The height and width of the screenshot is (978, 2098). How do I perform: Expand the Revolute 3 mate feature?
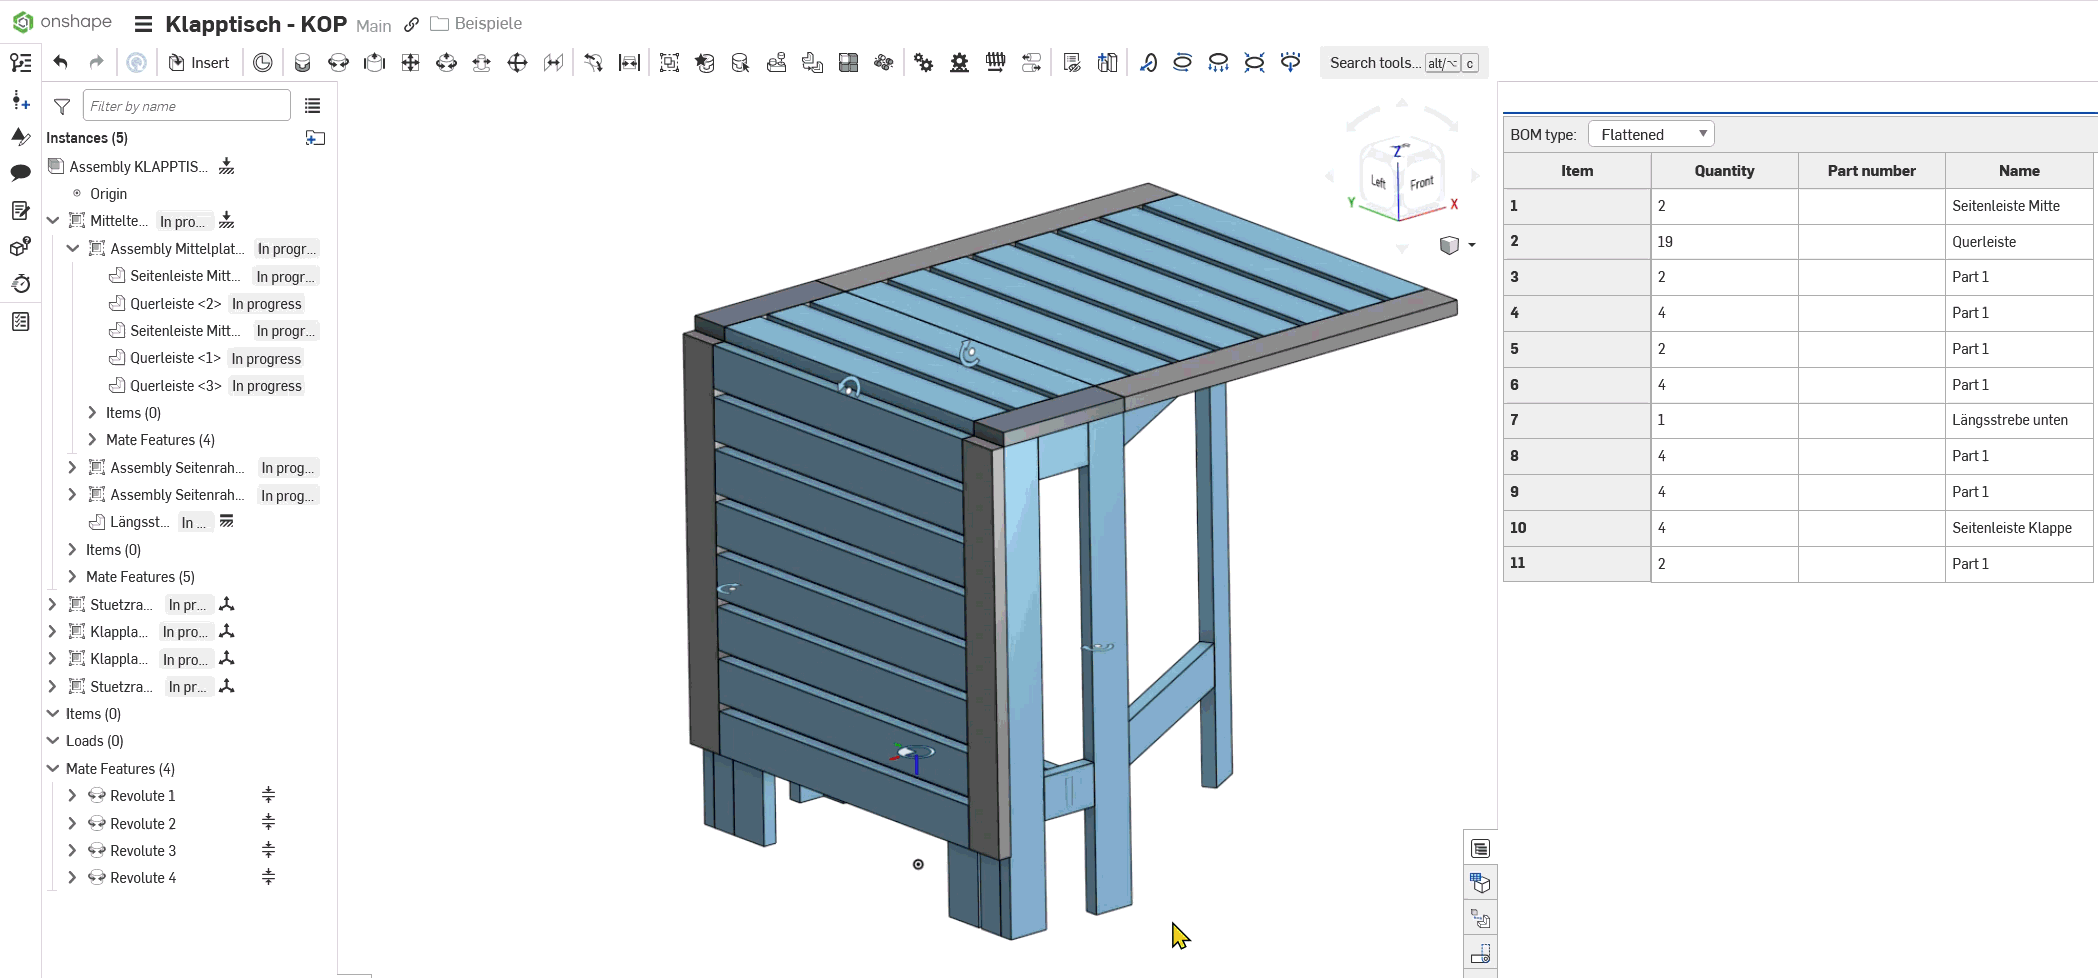pyautogui.click(x=72, y=851)
